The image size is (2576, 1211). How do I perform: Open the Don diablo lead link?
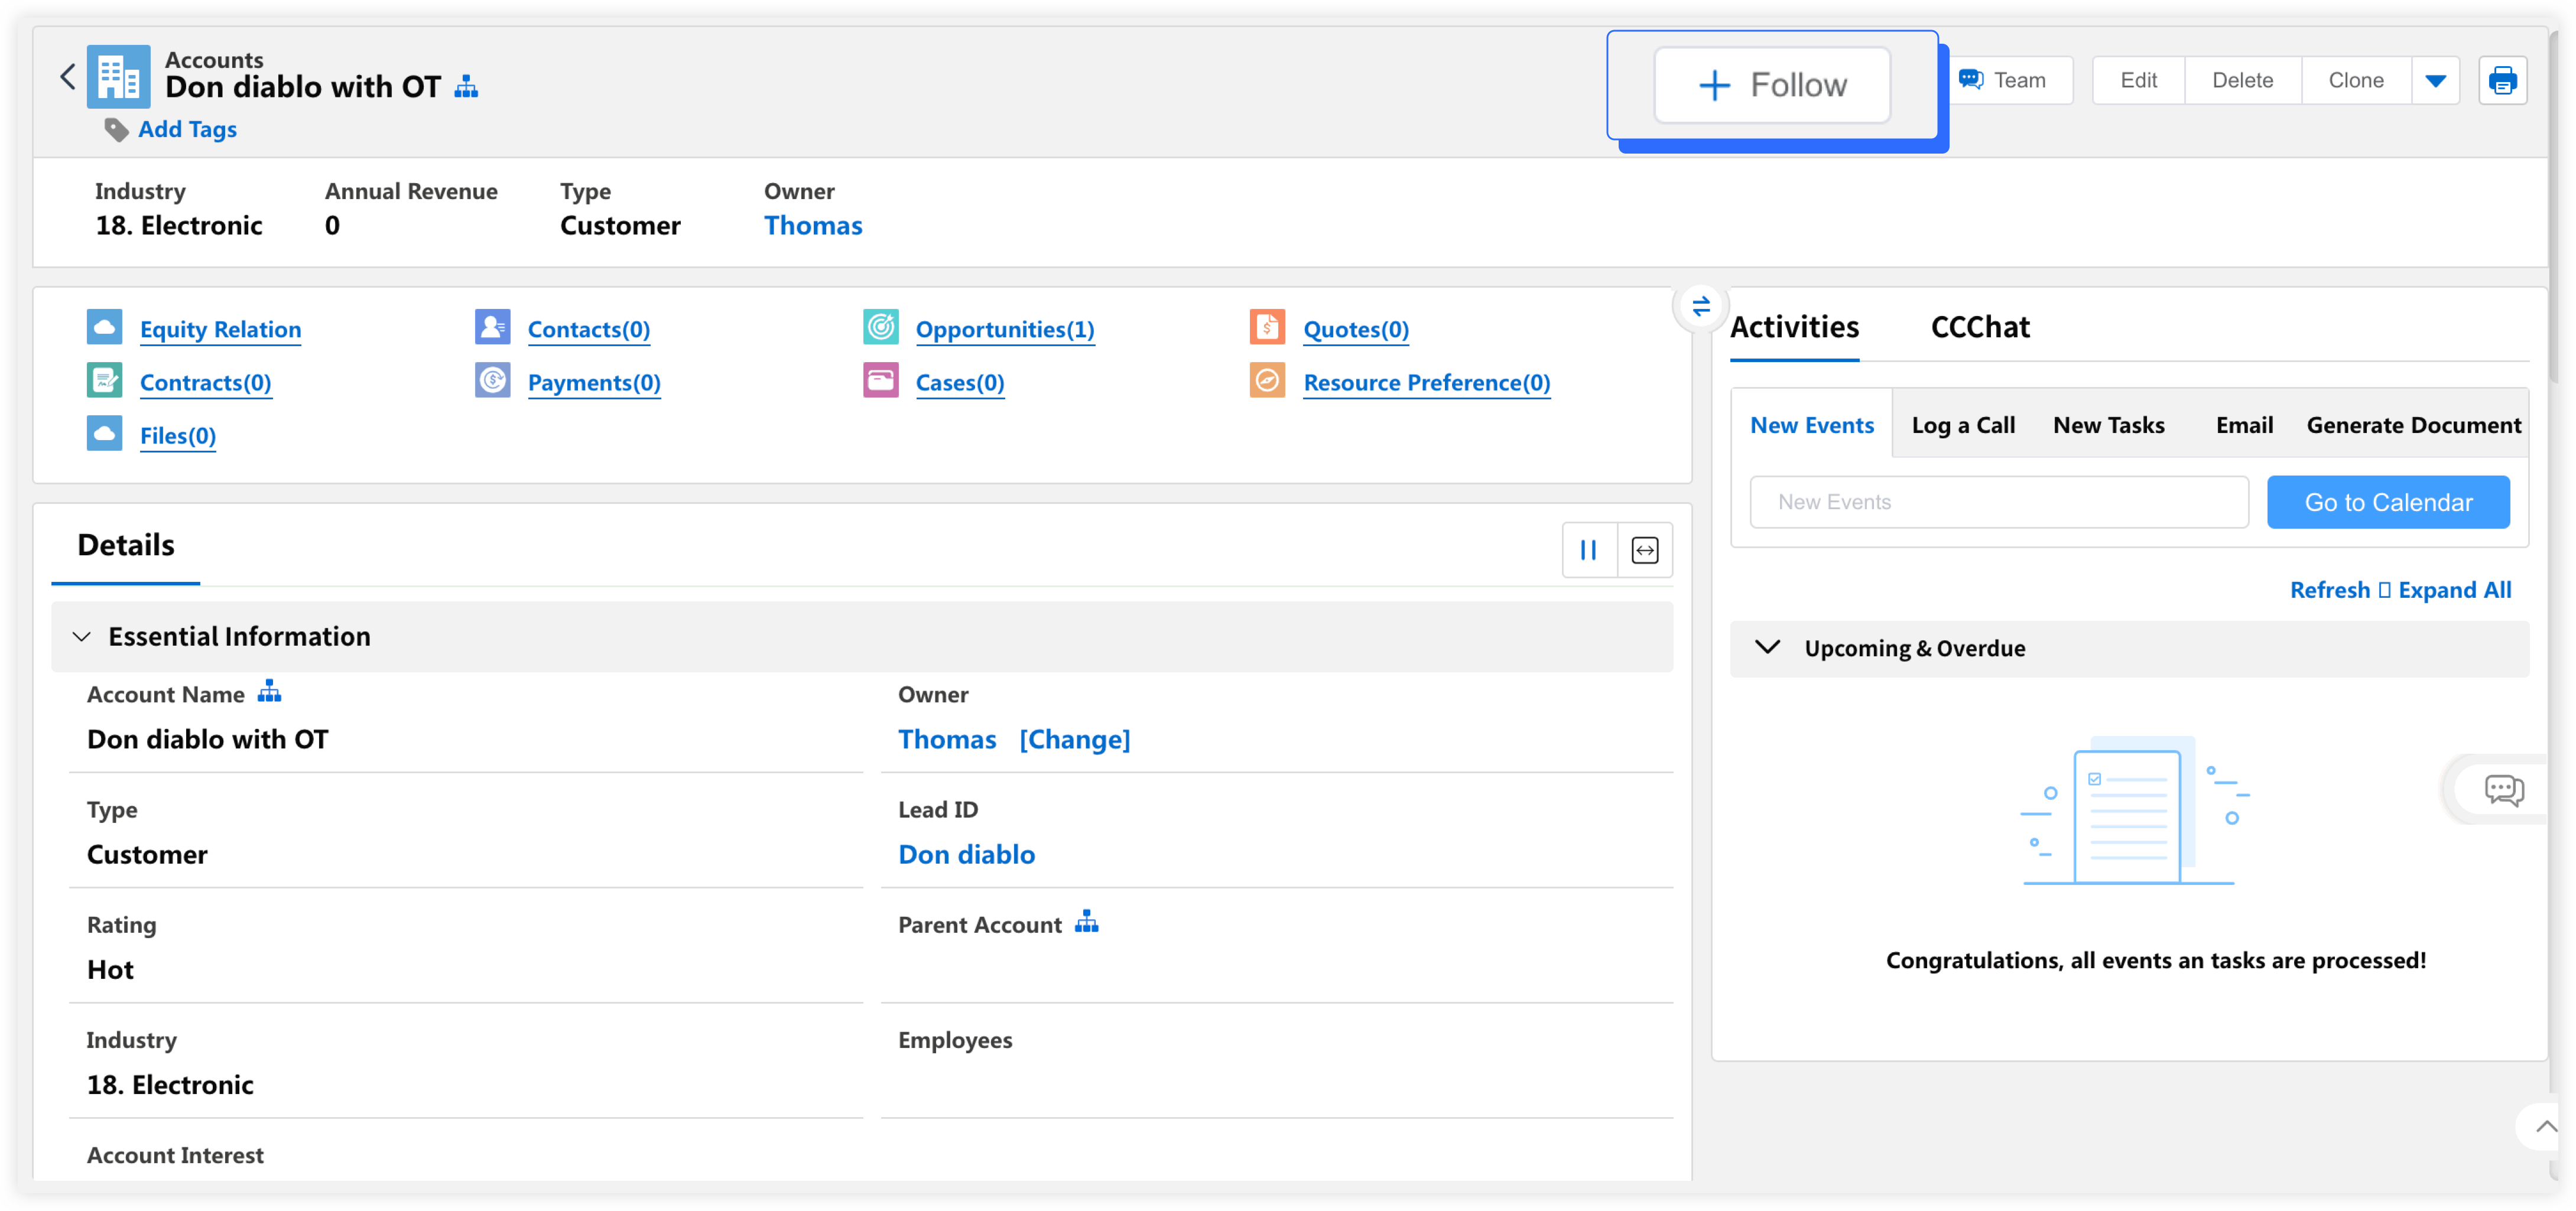tap(966, 854)
